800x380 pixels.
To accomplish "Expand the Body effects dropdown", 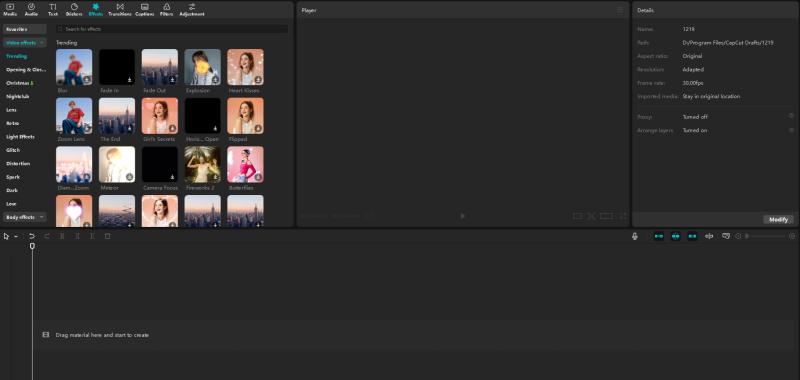I will coord(24,217).
